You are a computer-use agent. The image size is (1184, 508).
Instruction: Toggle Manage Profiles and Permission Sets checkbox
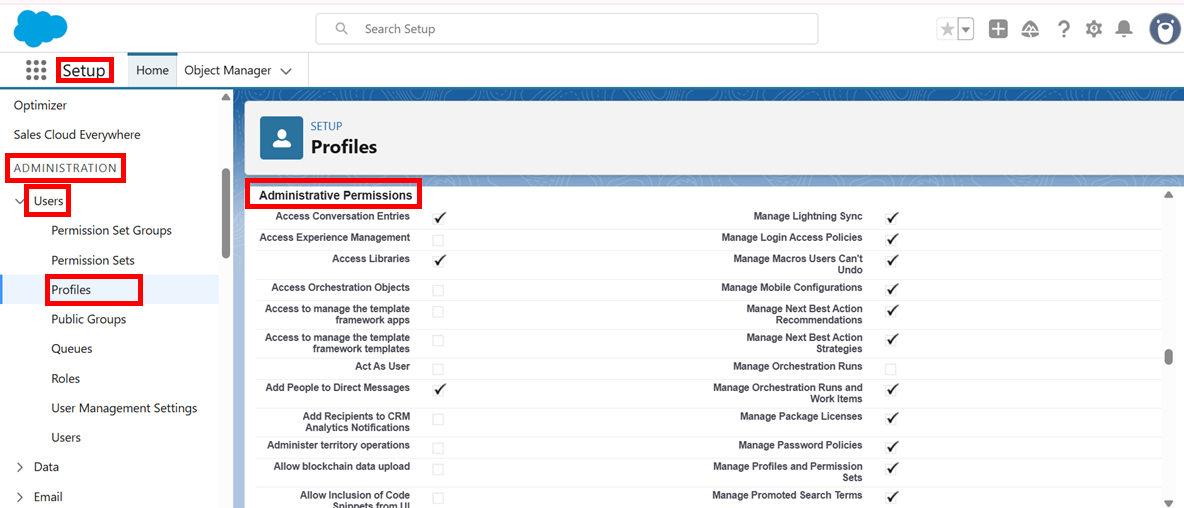pyautogui.click(x=892, y=468)
